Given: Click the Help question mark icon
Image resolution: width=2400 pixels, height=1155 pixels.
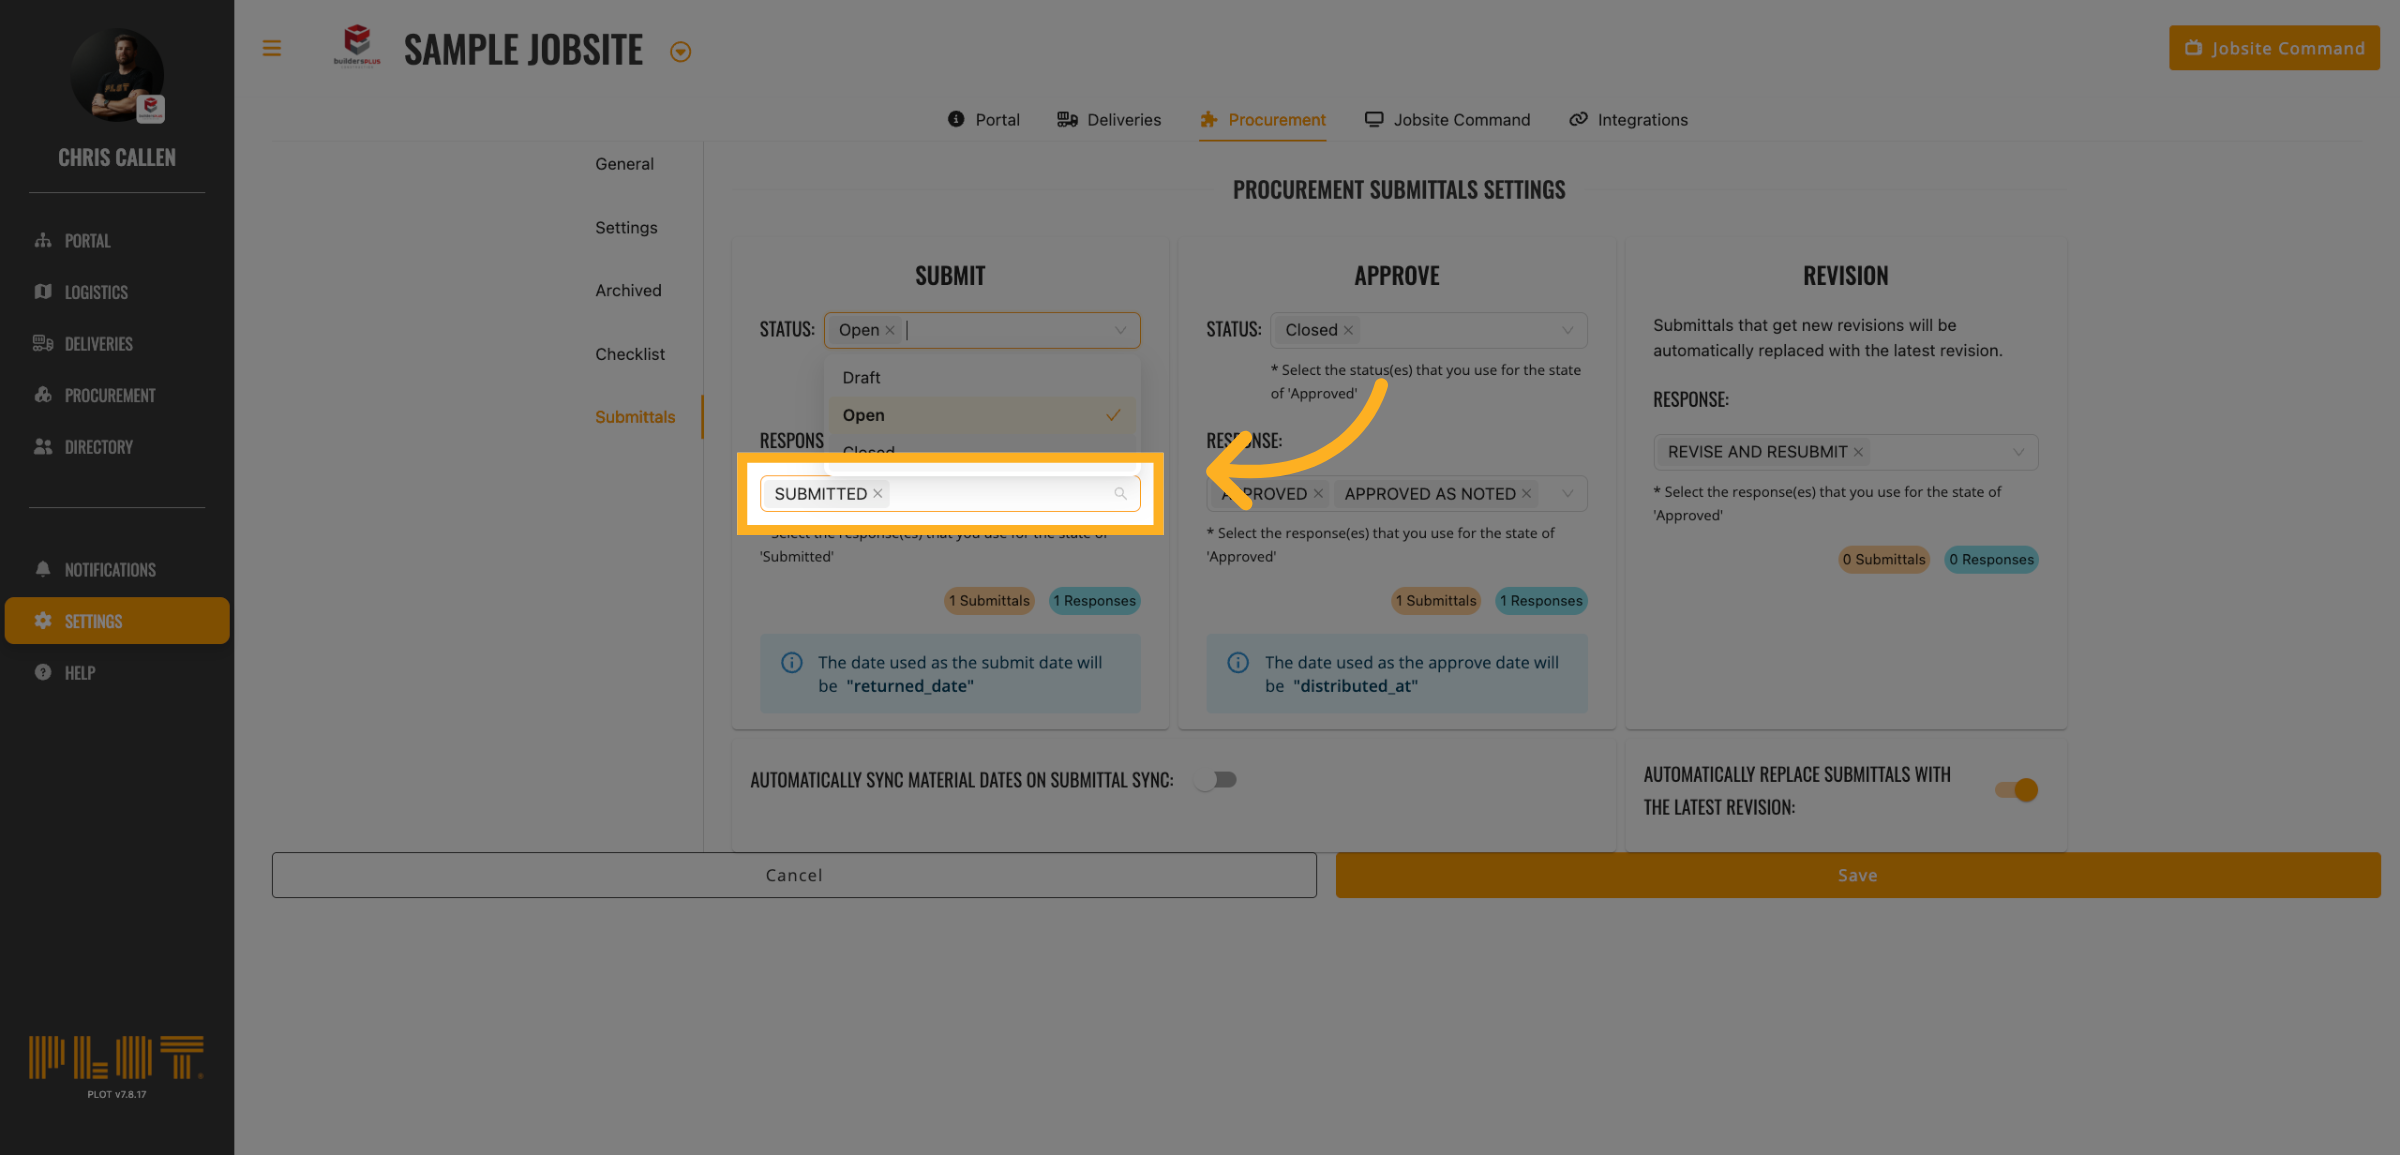Looking at the screenshot, I should [43, 672].
